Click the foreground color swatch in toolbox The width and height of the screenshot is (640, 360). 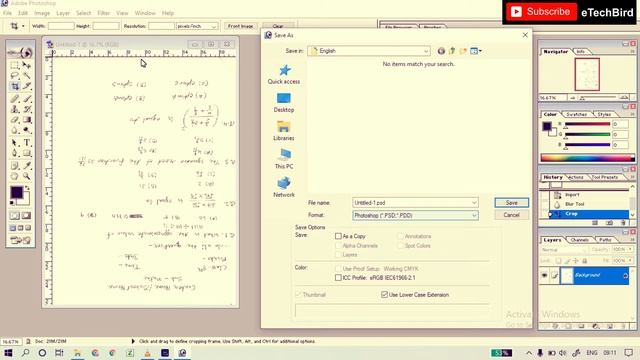pos(17,192)
